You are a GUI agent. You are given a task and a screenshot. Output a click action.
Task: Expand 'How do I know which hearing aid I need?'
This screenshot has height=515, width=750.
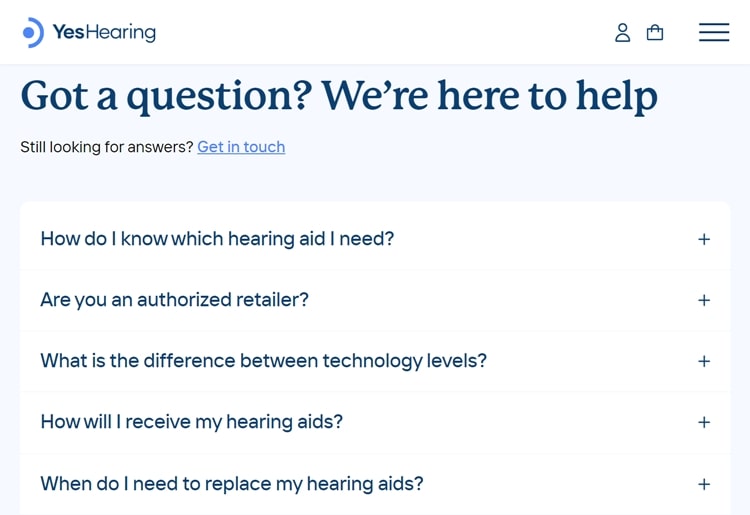coord(217,239)
